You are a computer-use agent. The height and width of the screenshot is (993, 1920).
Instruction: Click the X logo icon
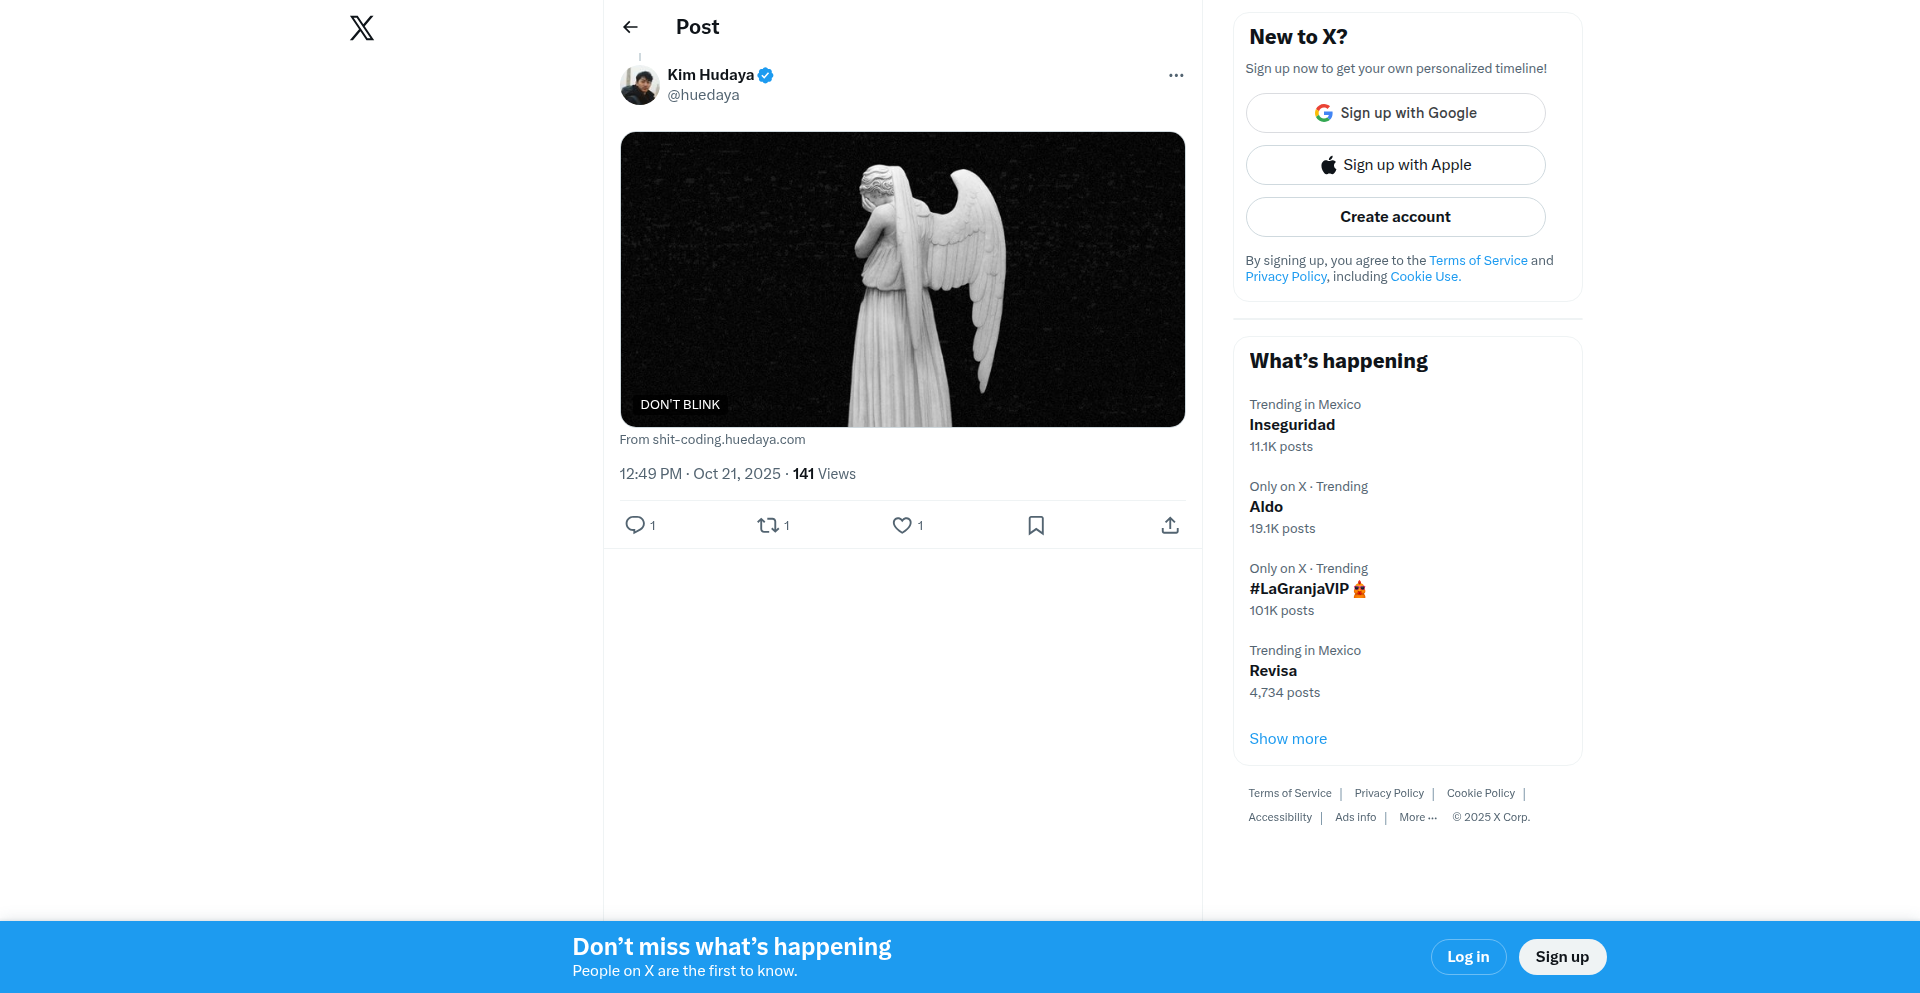pos(362,28)
